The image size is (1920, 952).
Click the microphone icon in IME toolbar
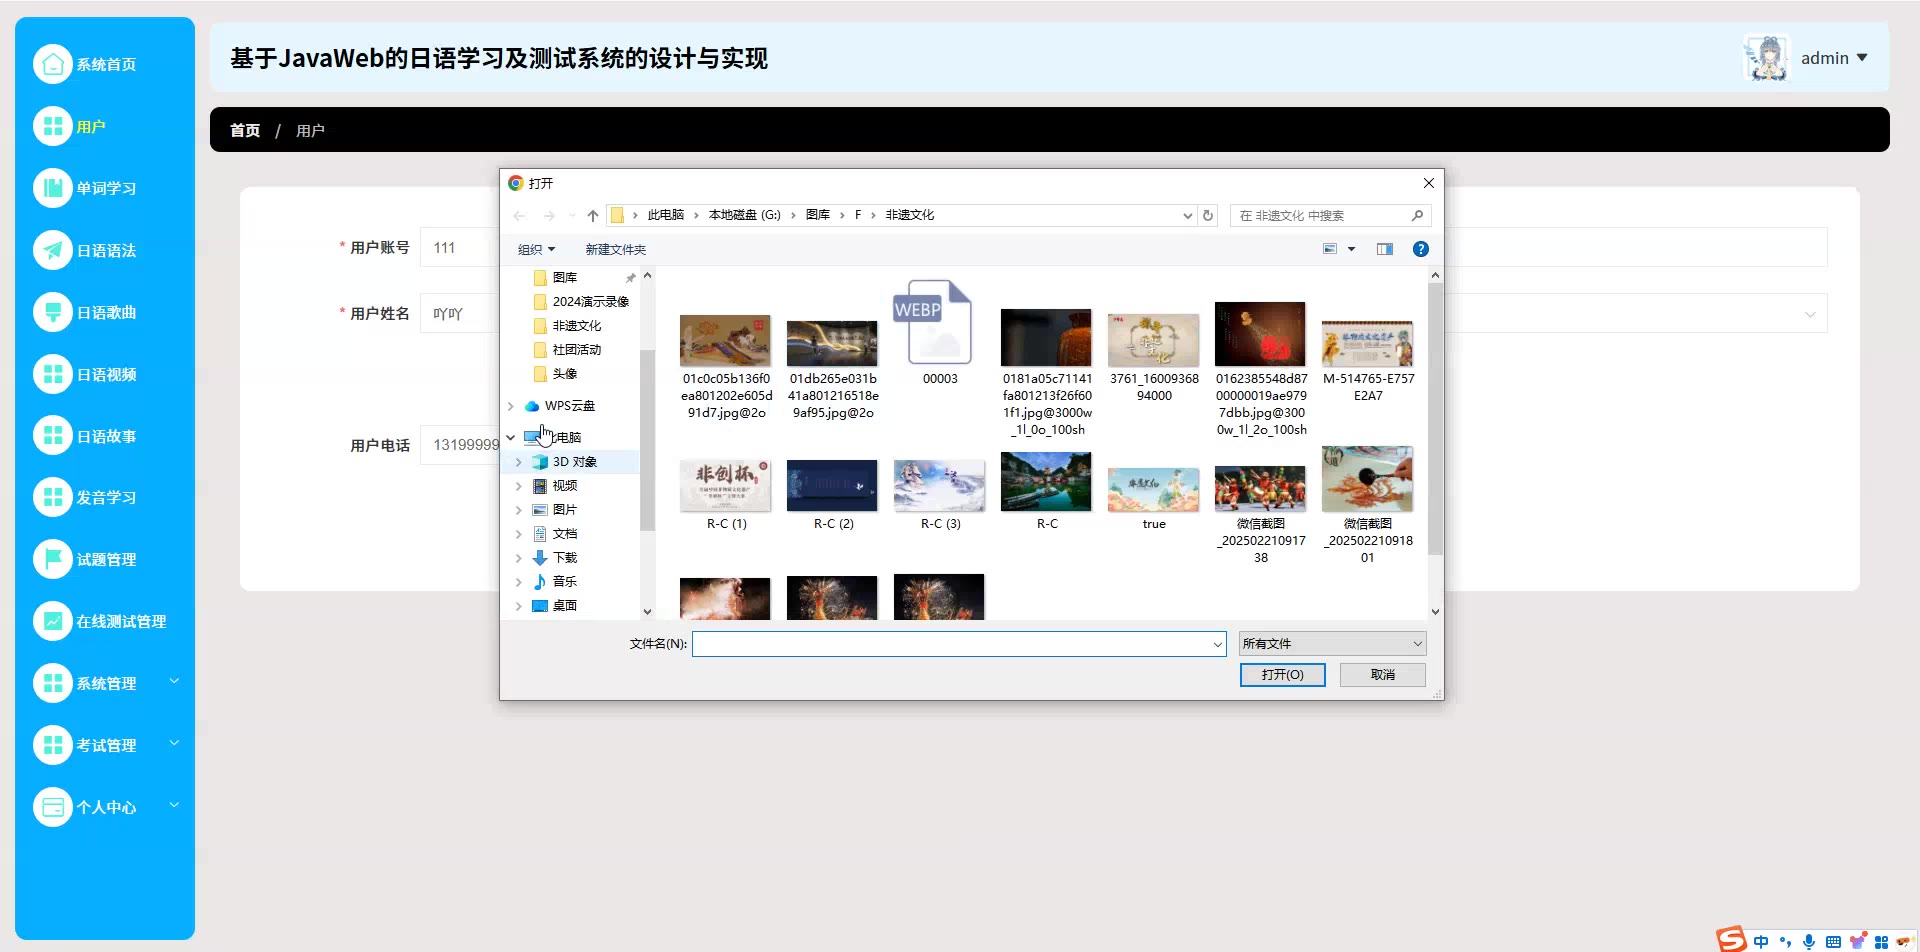(x=1809, y=941)
